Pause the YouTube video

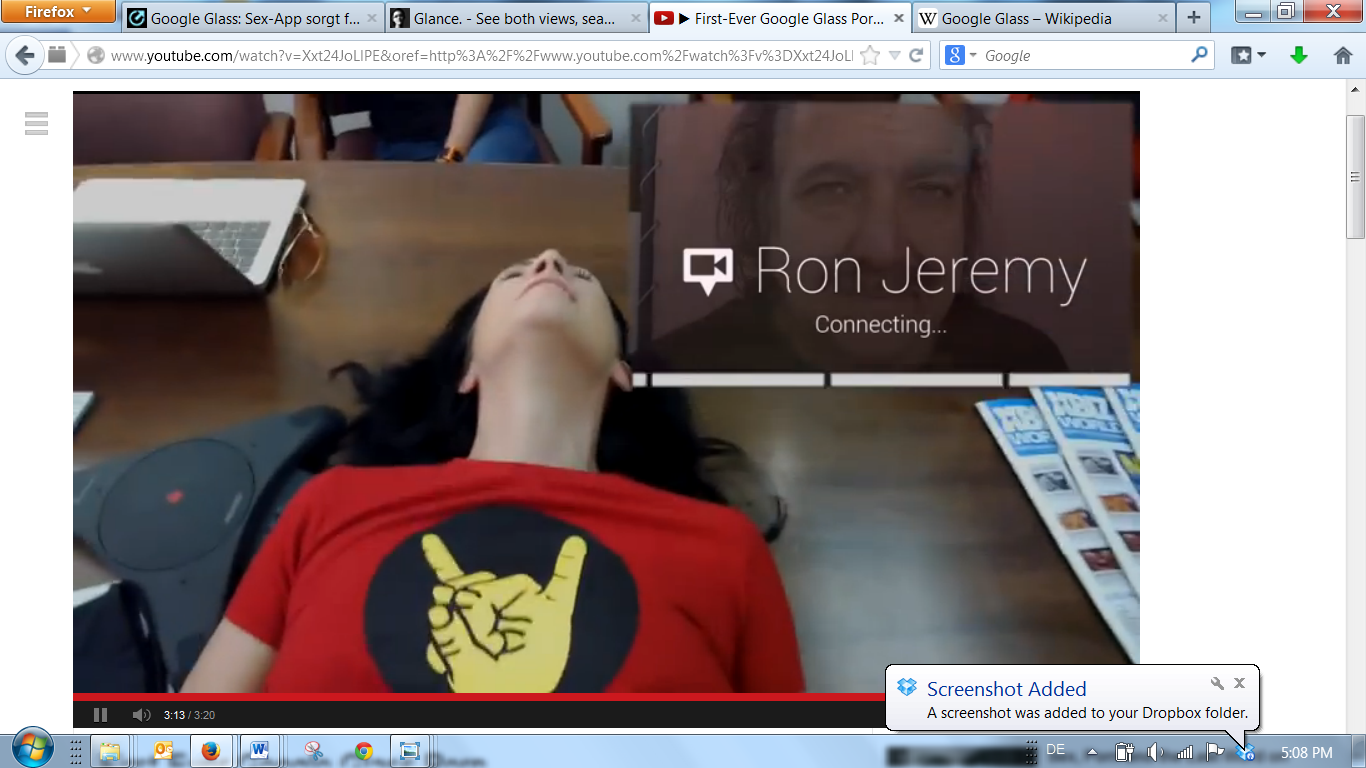pyautogui.click(x=100, y=714)
